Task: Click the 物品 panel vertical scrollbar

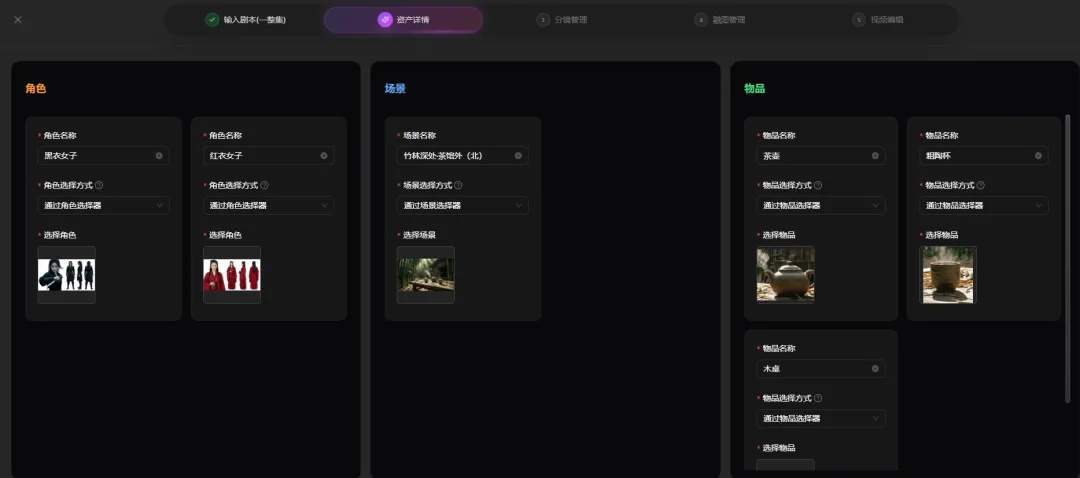Action: pos(1068,258)
